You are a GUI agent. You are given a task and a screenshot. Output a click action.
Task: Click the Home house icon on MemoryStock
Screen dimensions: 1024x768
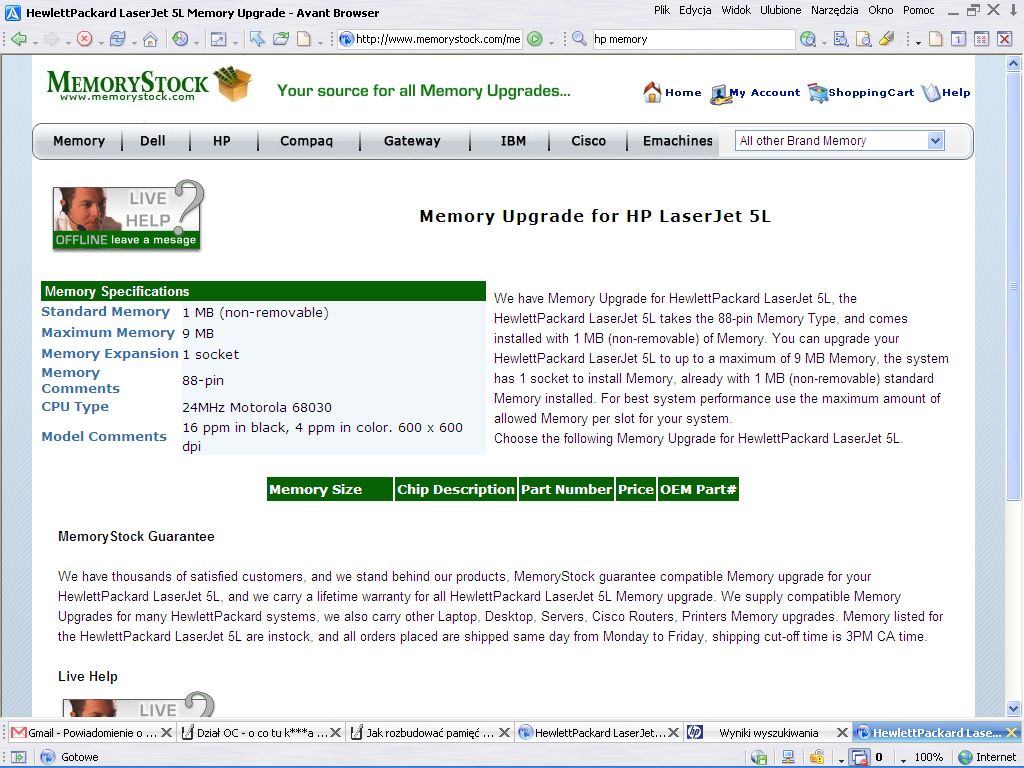click(x=652, y=92)
